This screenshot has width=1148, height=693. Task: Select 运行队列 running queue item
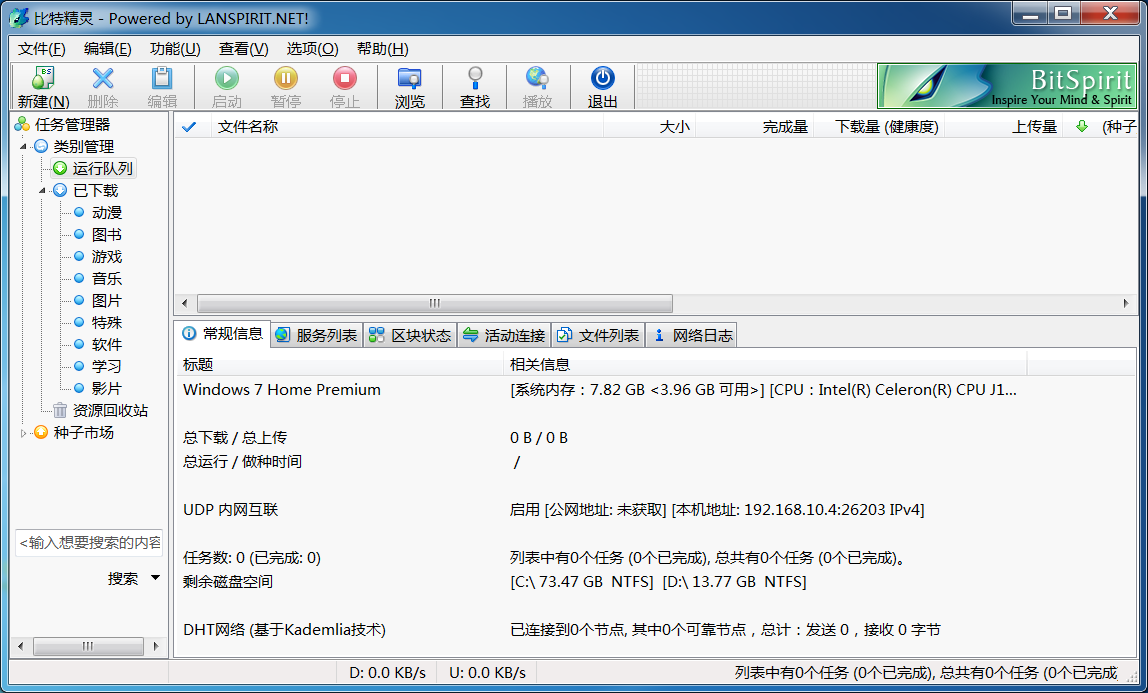pos(102,169)
